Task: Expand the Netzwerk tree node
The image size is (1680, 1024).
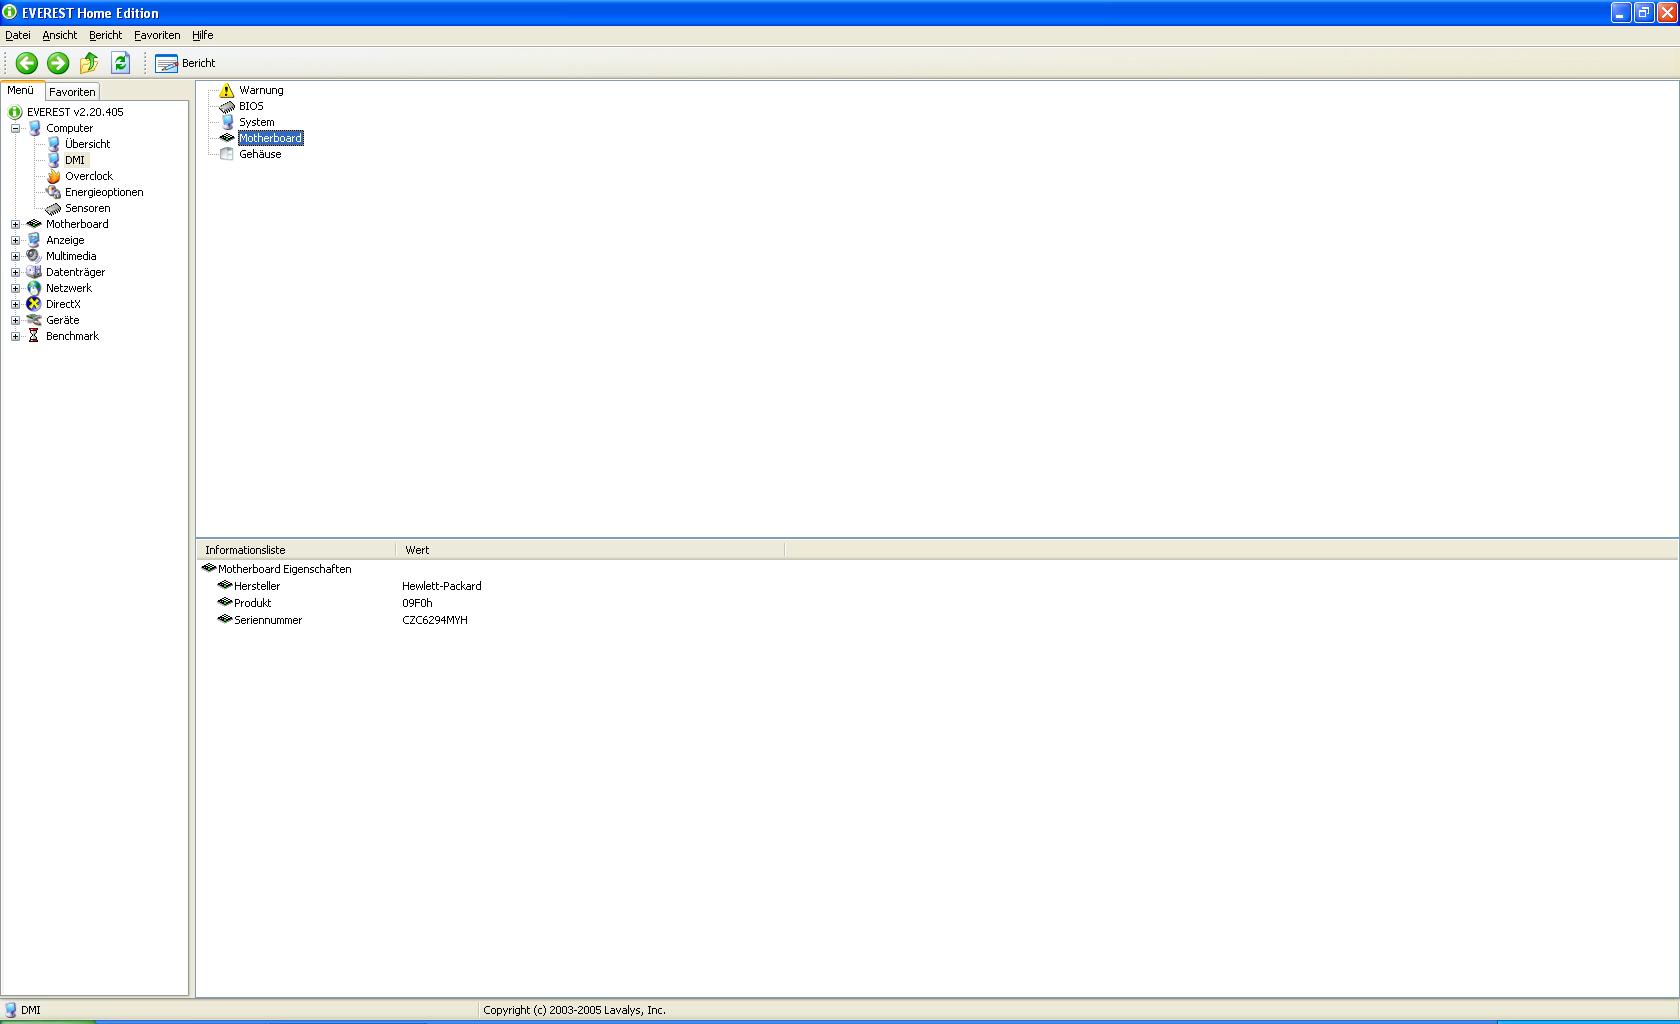Action: coord(15,288)
